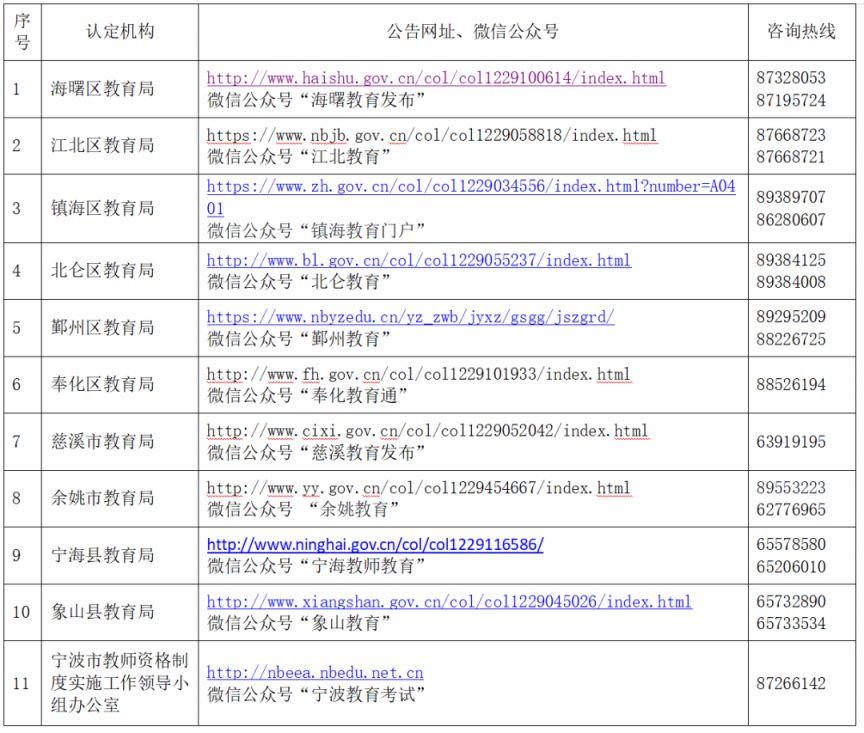Click hotline number 87266142

(x=791, y=683)
